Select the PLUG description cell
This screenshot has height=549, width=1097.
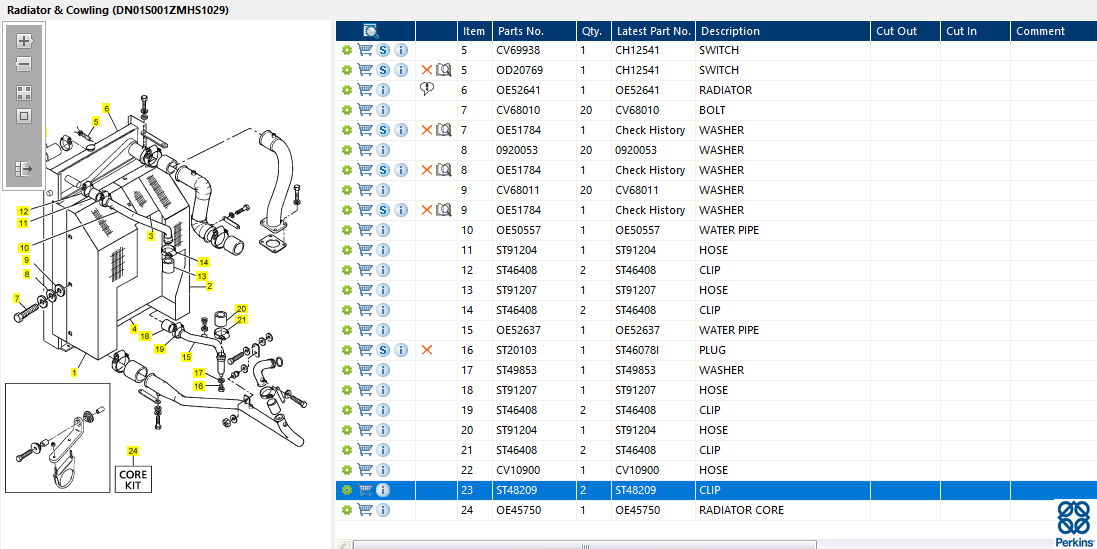pos(783,350)
